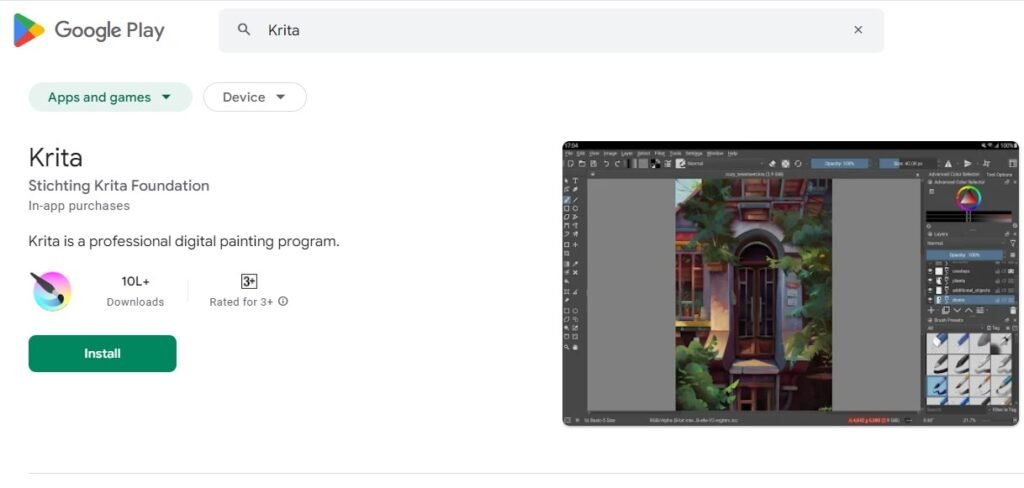Clear the search box with the X
The image size is (1024, 488).
(857, 30)
